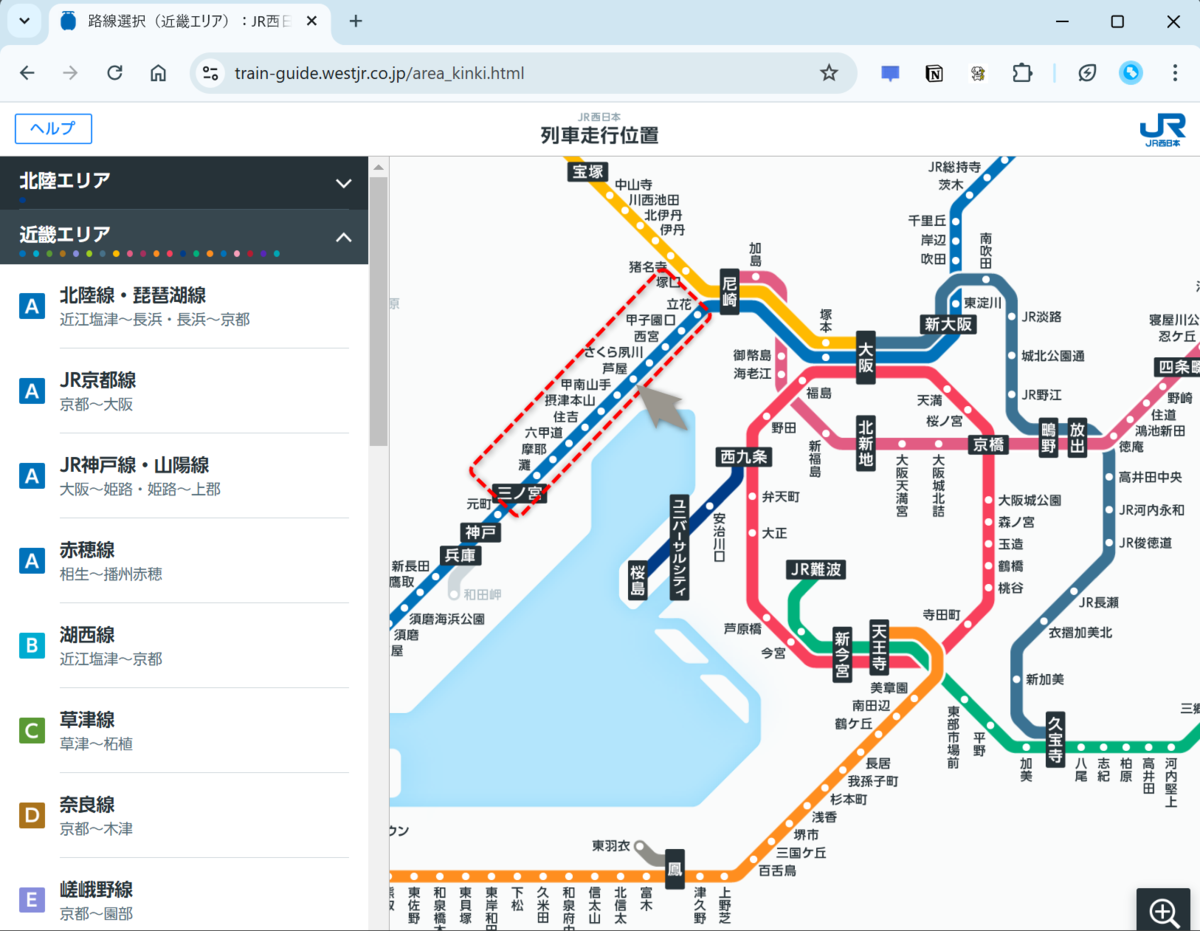Click the browser back arrow
The height and width of the screenshot is (931, 1200).
pos(27,73)
